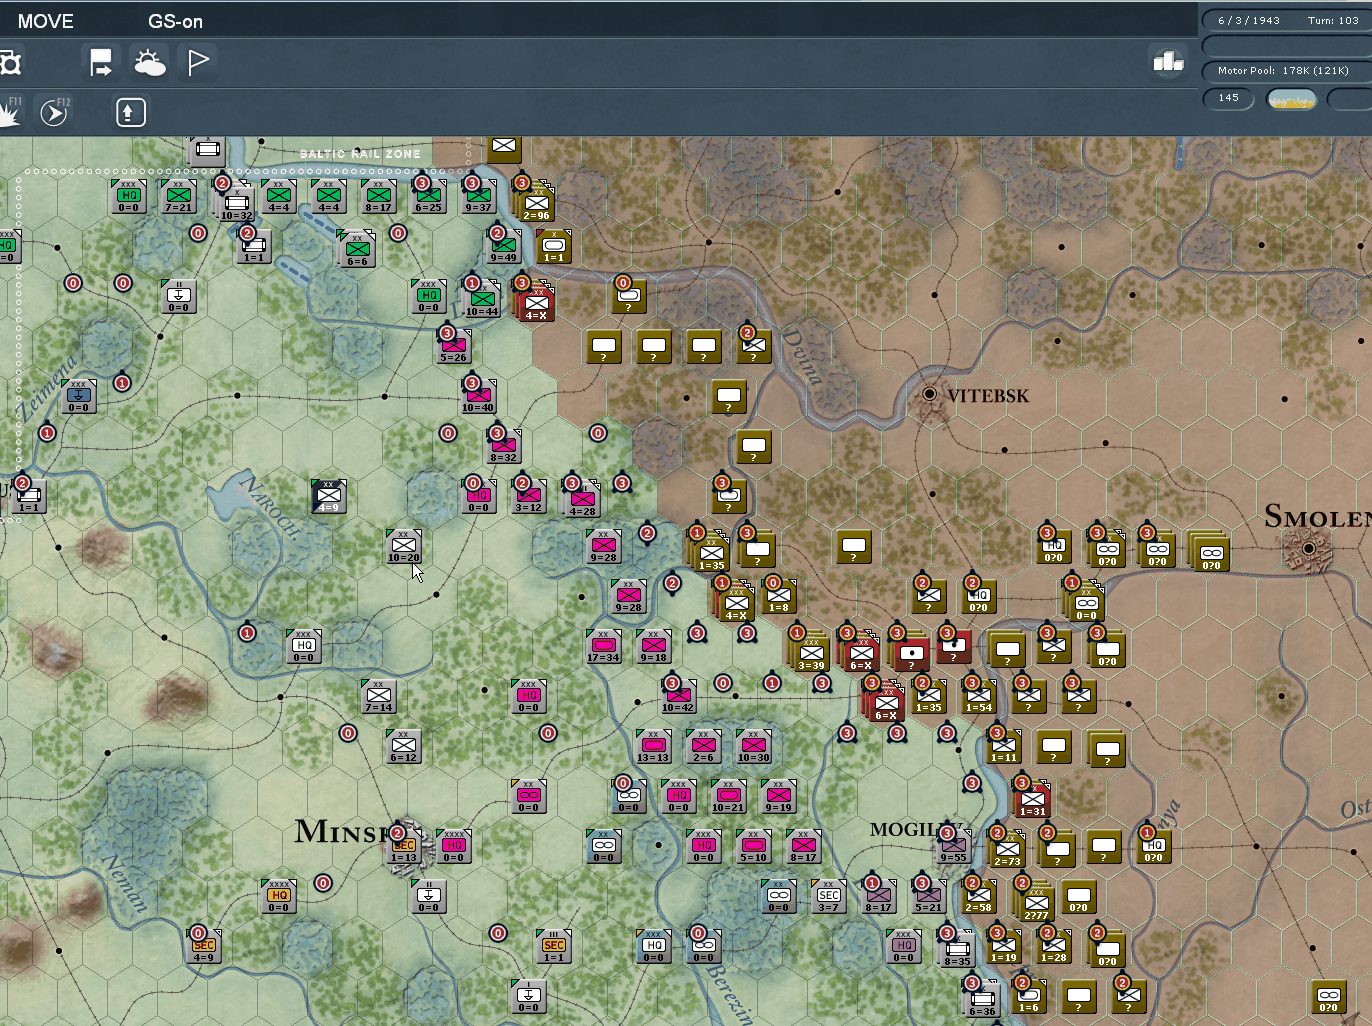Select the magenta unit labeled 10=42
Viewport: 1372px width, 1026px height.
[679, 696]
